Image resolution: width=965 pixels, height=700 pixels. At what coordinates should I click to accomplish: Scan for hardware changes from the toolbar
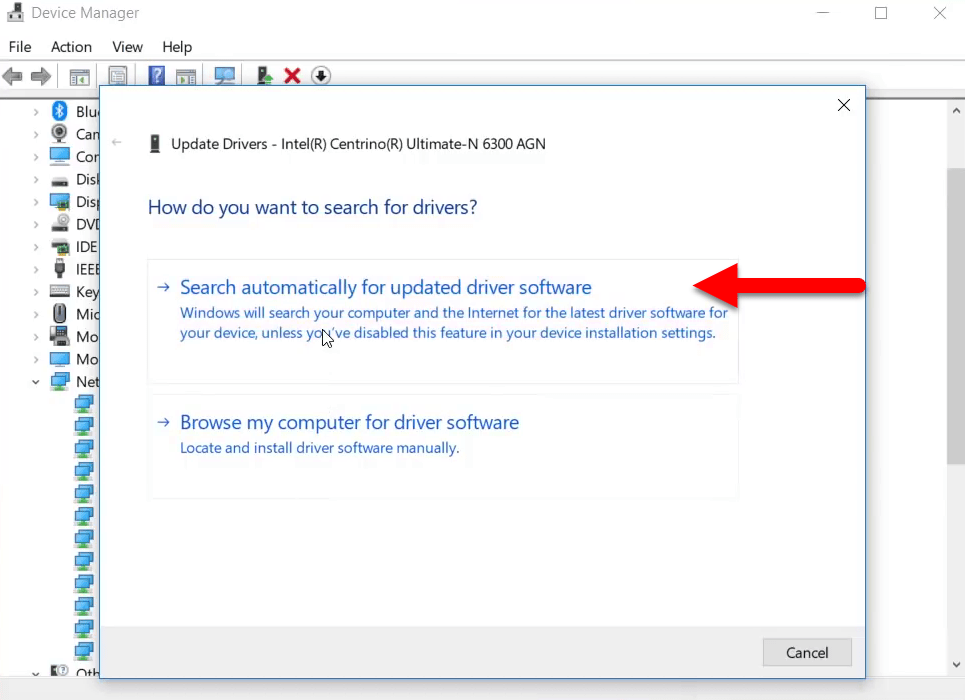(x=225, y=76)
